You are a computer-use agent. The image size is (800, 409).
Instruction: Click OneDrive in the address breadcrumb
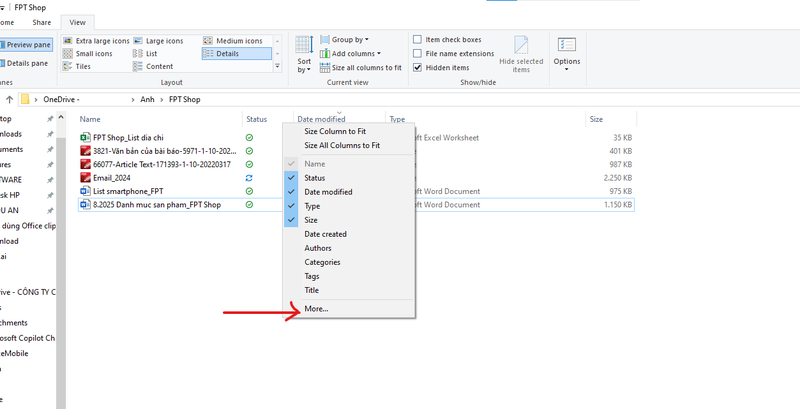61,99
